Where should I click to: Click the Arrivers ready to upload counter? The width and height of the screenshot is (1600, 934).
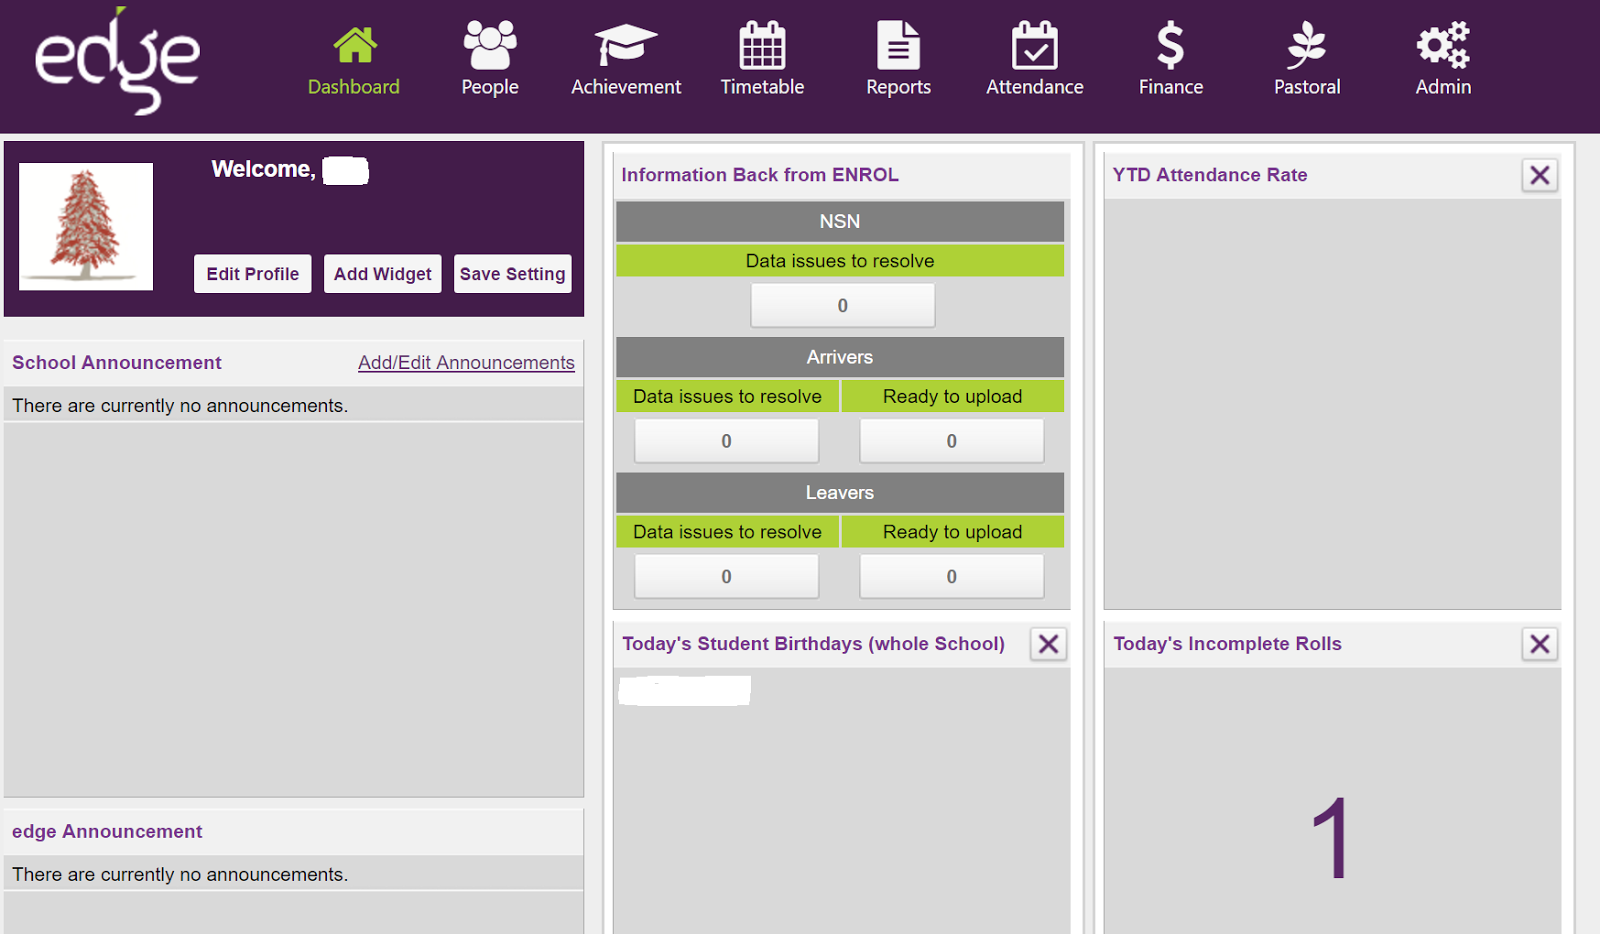pos(951,440)
